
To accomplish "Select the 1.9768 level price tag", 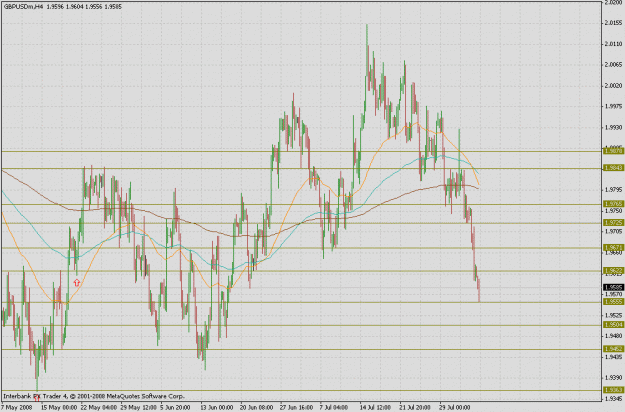I will pyautogui.click(x=614, y=204).
